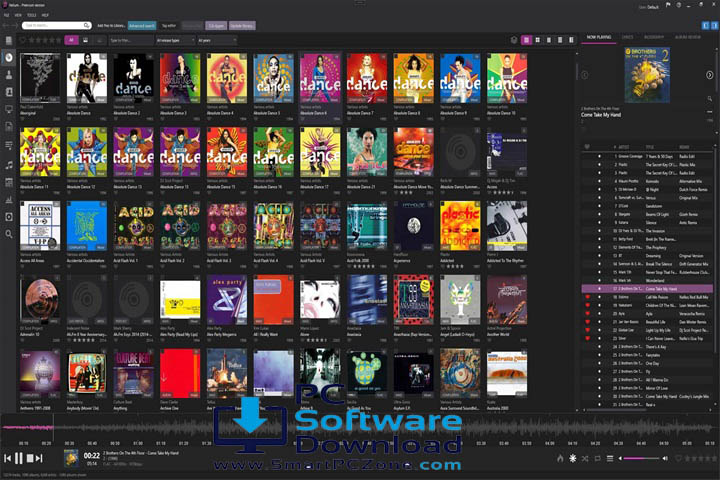Viewport: 720px width, 480px height.
Task: Open the VIEW menu
Action: click(18, 15)
